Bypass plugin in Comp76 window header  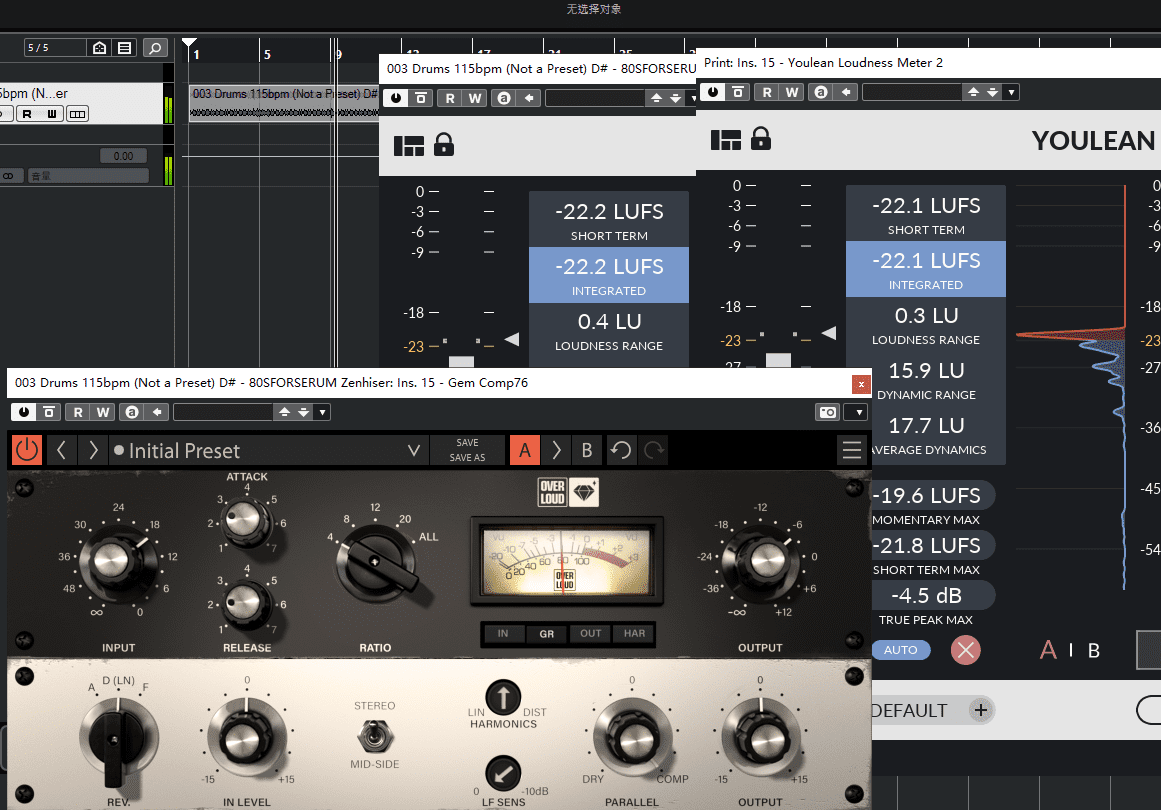tap(24, 412)
